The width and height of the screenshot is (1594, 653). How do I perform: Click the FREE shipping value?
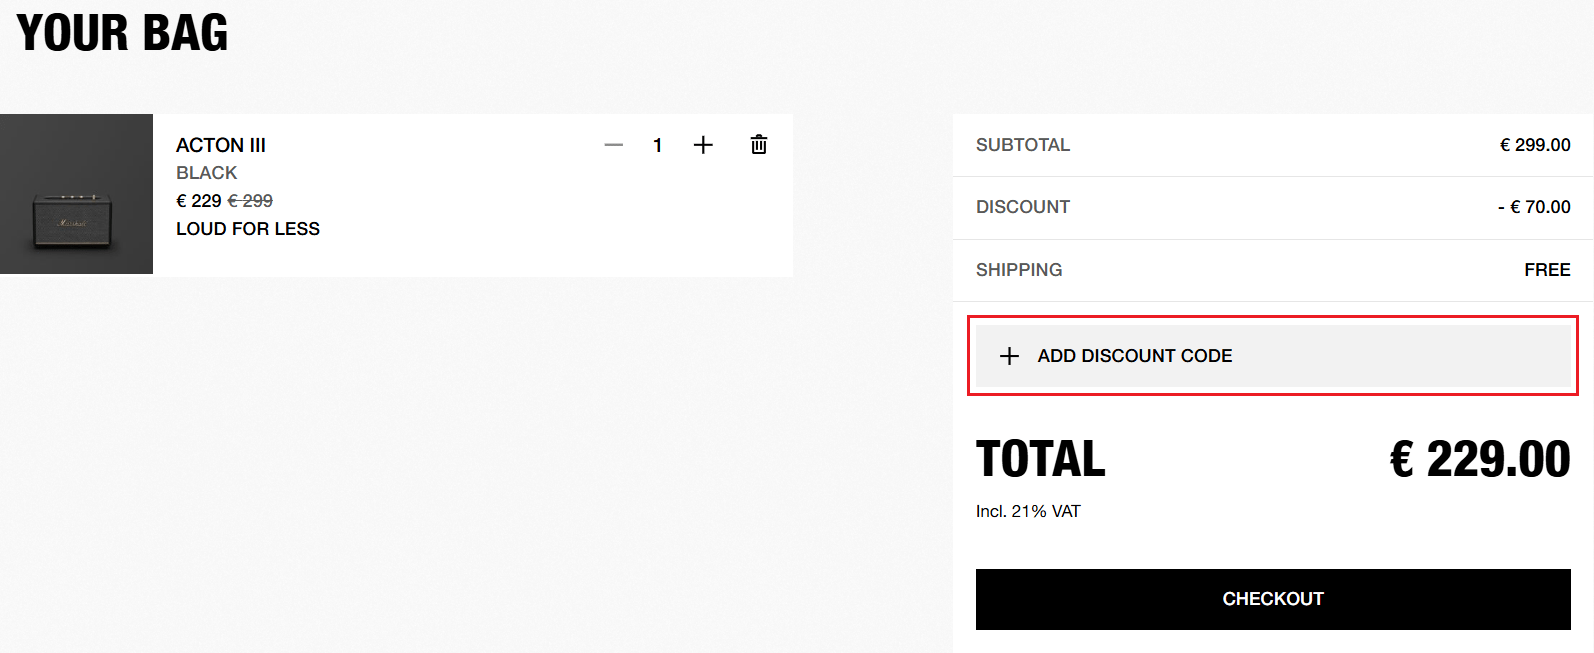click(1547, 270)
